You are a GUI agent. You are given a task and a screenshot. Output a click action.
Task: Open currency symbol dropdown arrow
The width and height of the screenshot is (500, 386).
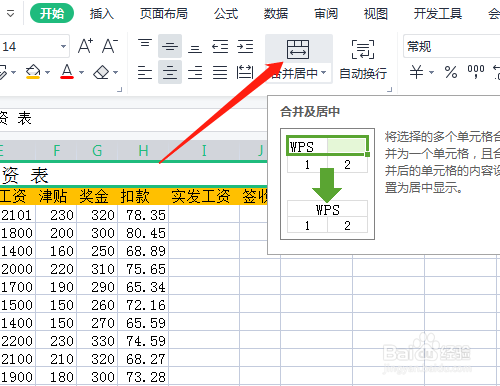click(x=431, y=72)
